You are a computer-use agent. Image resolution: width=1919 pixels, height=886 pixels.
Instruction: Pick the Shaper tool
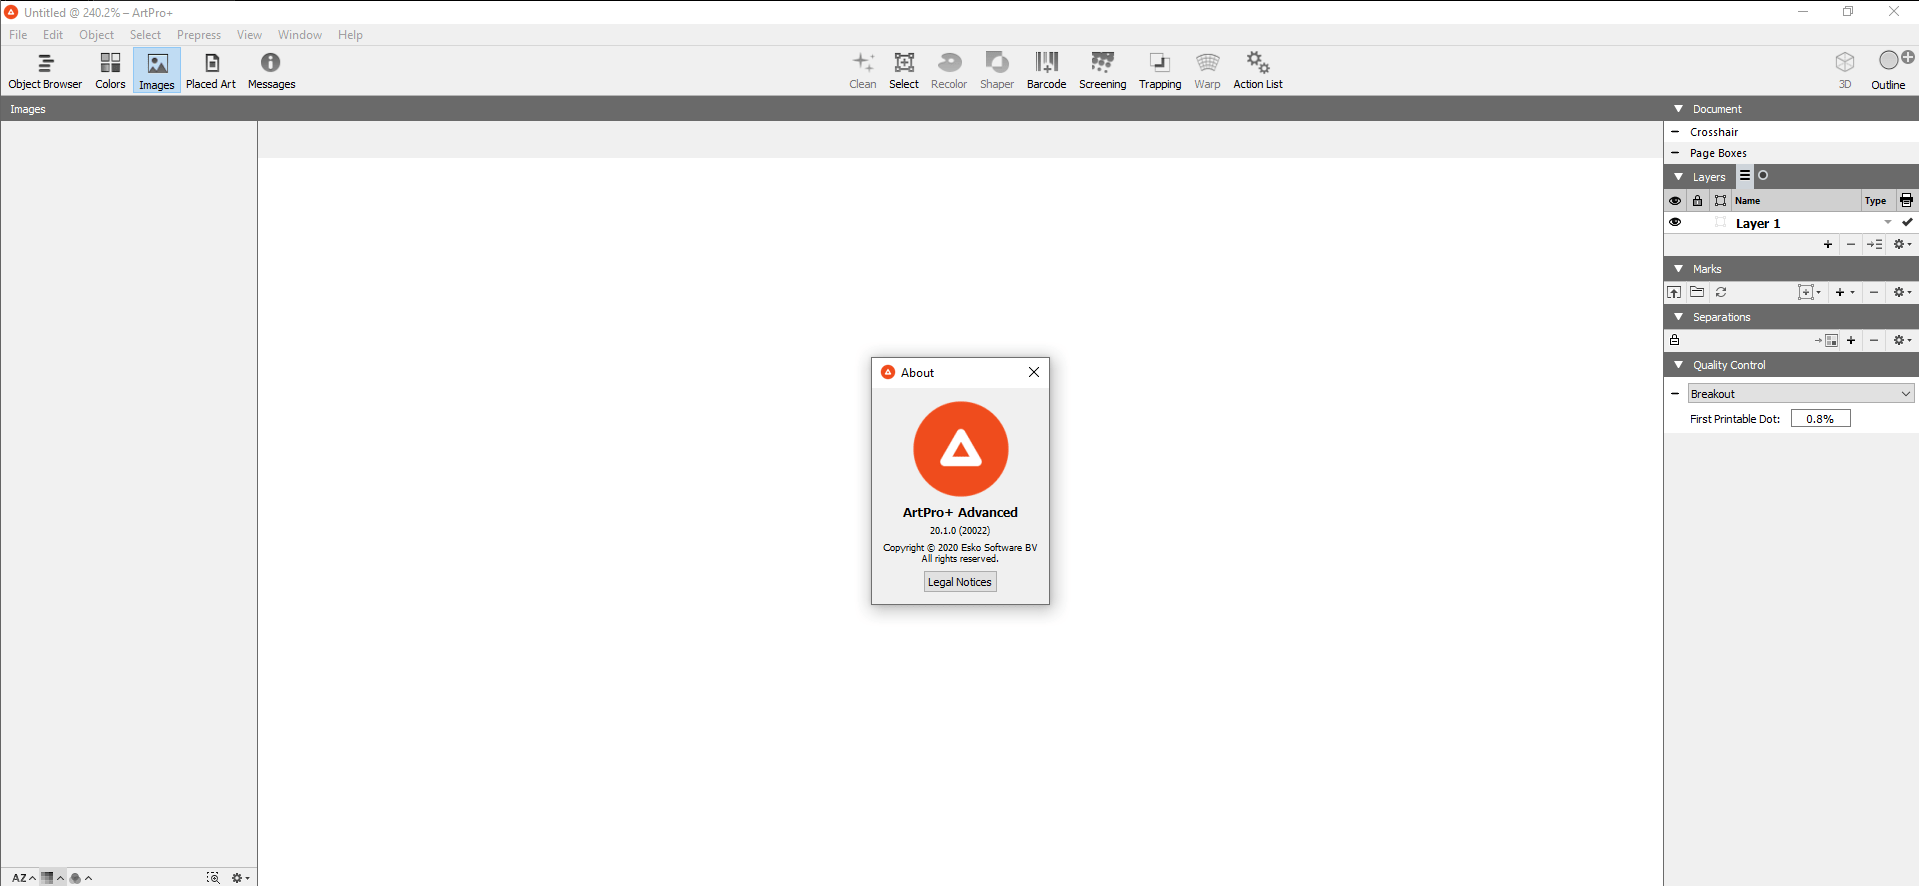[x=997, y=71]
